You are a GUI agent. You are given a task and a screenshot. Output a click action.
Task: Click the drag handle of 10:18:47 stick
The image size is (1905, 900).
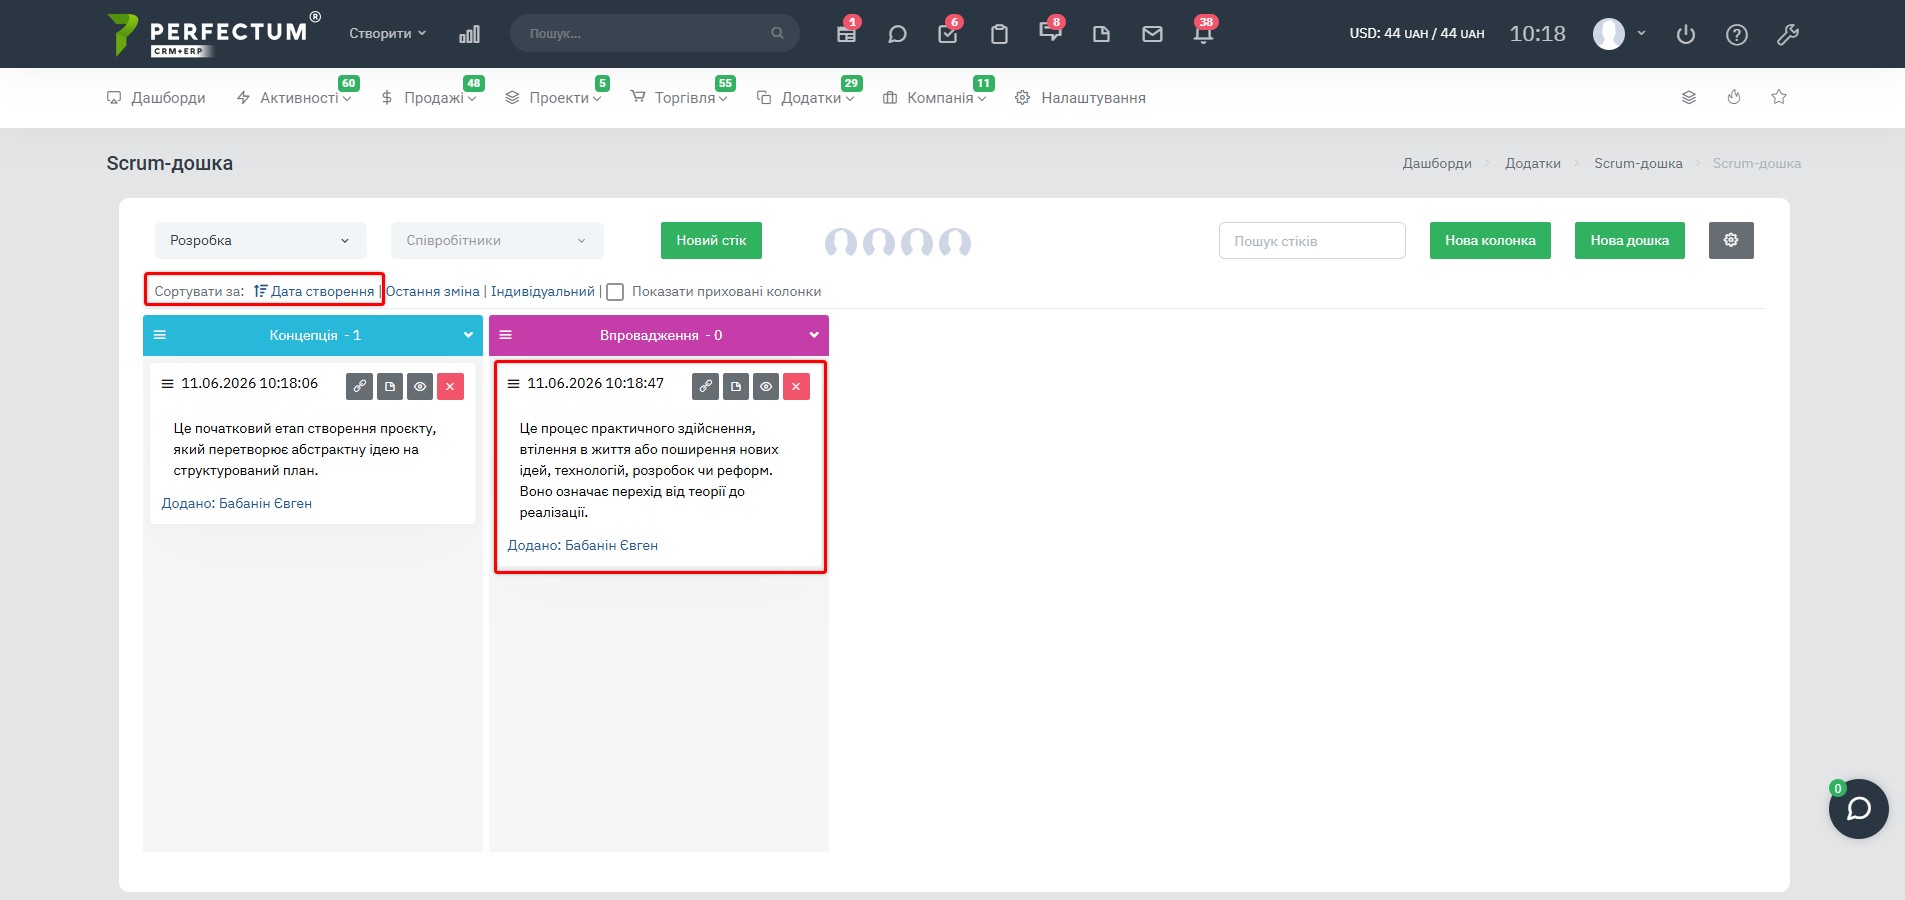pyautogui.click(x=513, y=383)
